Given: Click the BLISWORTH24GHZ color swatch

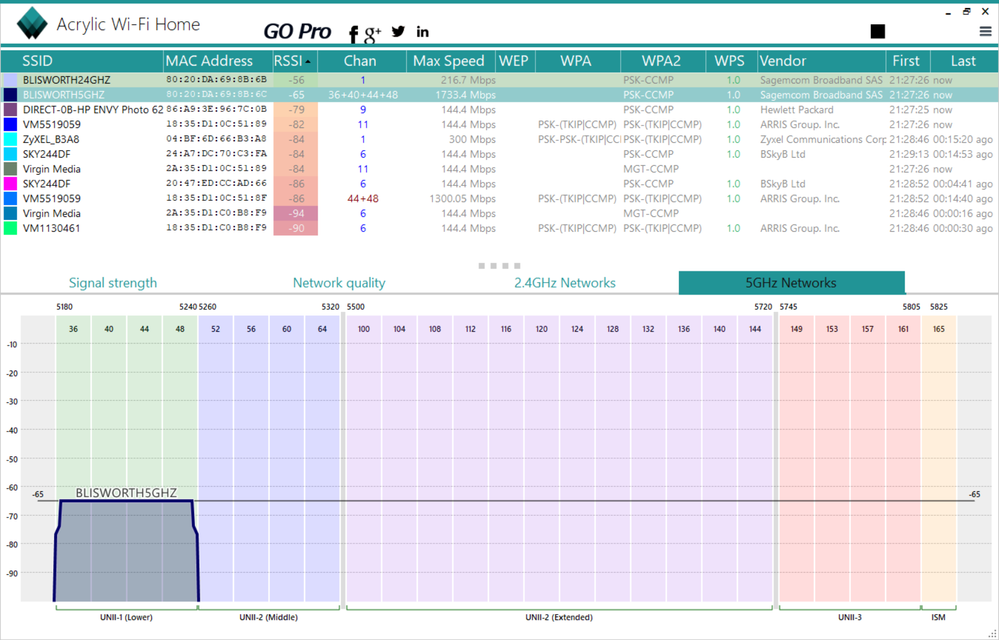Looking at the screenshot, I should tap(11, 79).
